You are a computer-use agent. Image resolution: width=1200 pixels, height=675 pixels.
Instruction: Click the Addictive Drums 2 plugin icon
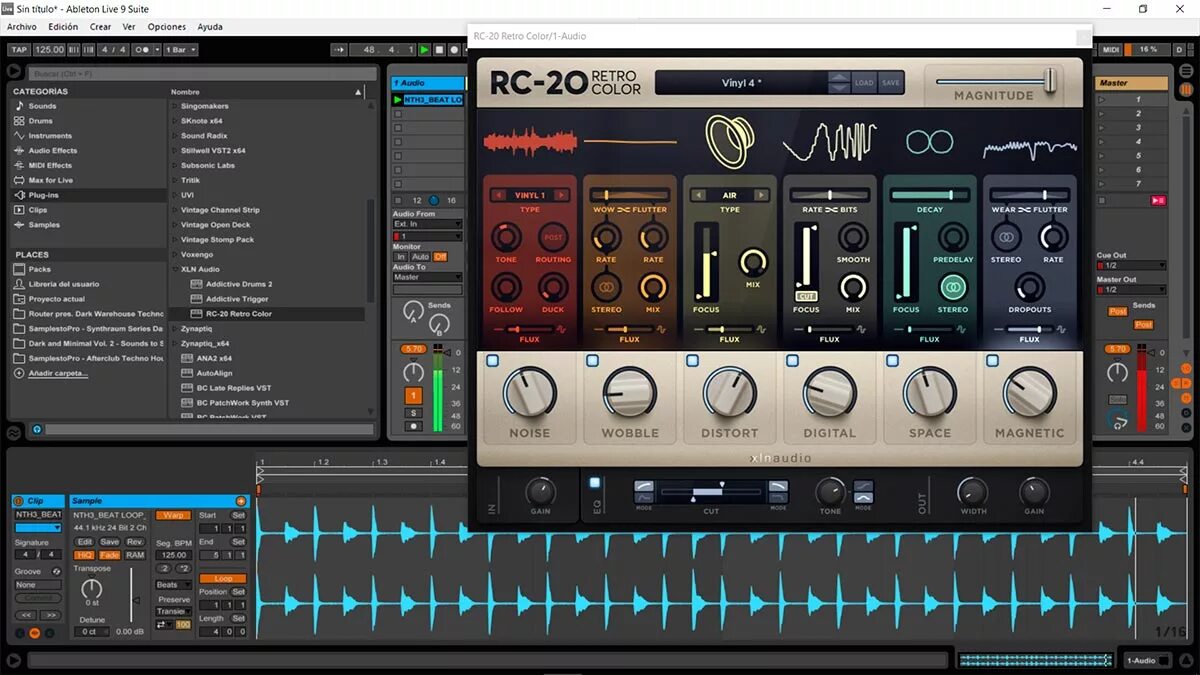pyautogui.click(x=197, y=285)
